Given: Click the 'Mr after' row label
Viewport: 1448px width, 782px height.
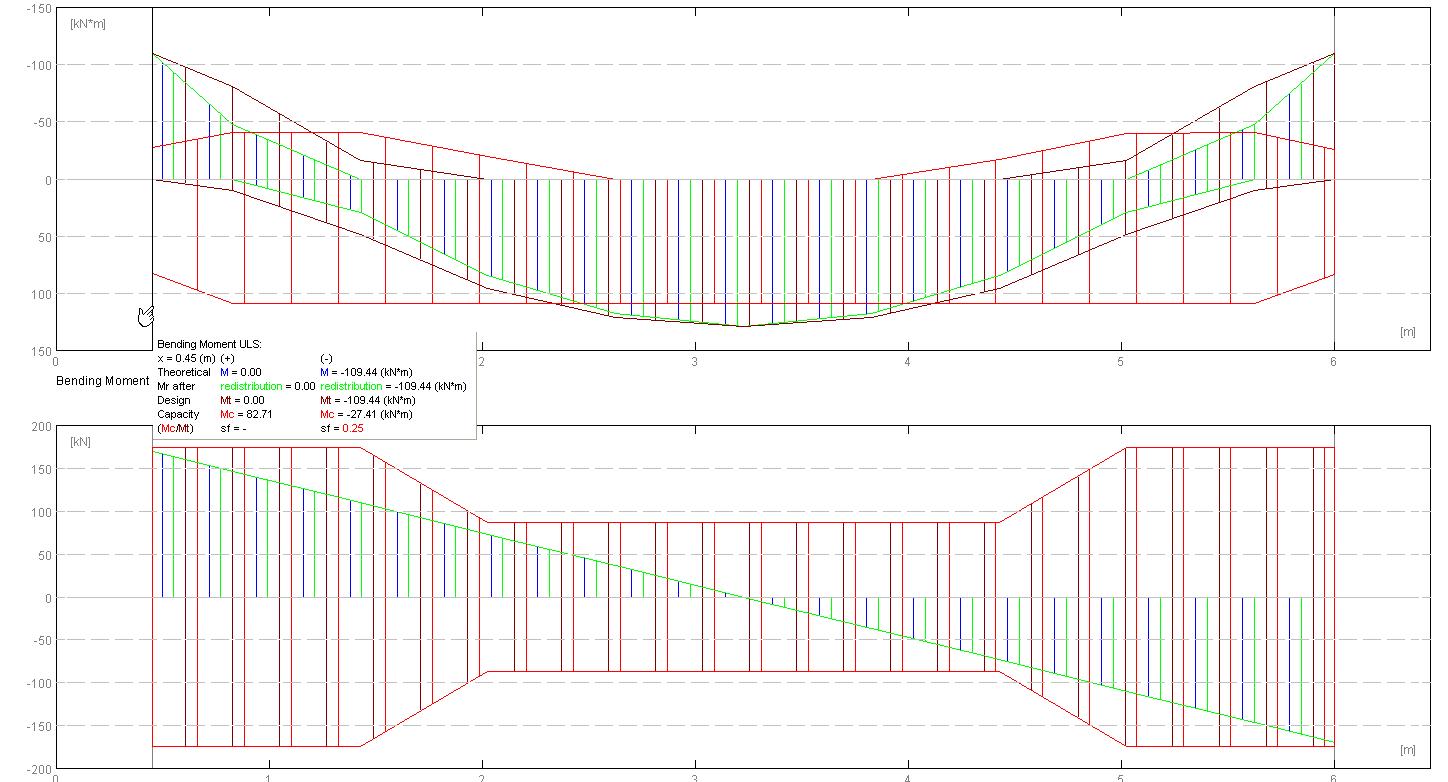Looking at the screenshot, I should click(176, 386).
